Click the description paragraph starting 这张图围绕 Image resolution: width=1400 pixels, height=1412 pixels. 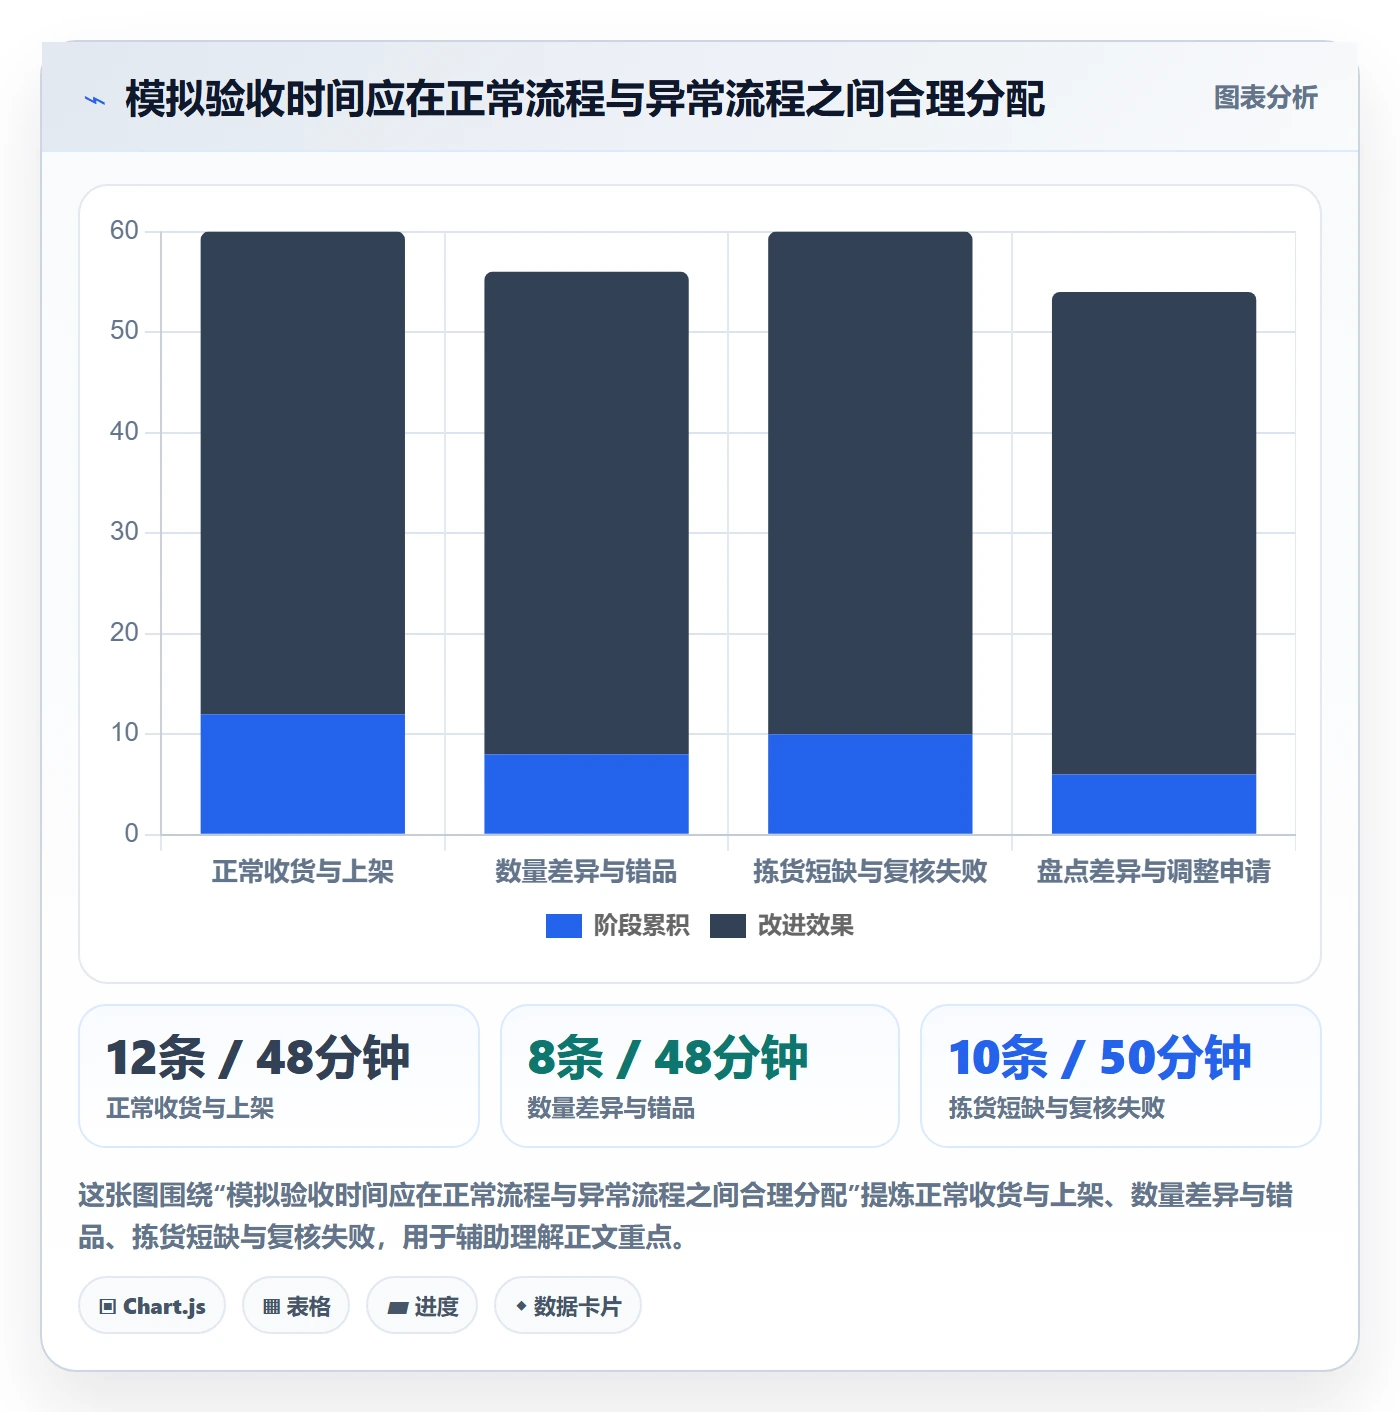pos(686,1216)
